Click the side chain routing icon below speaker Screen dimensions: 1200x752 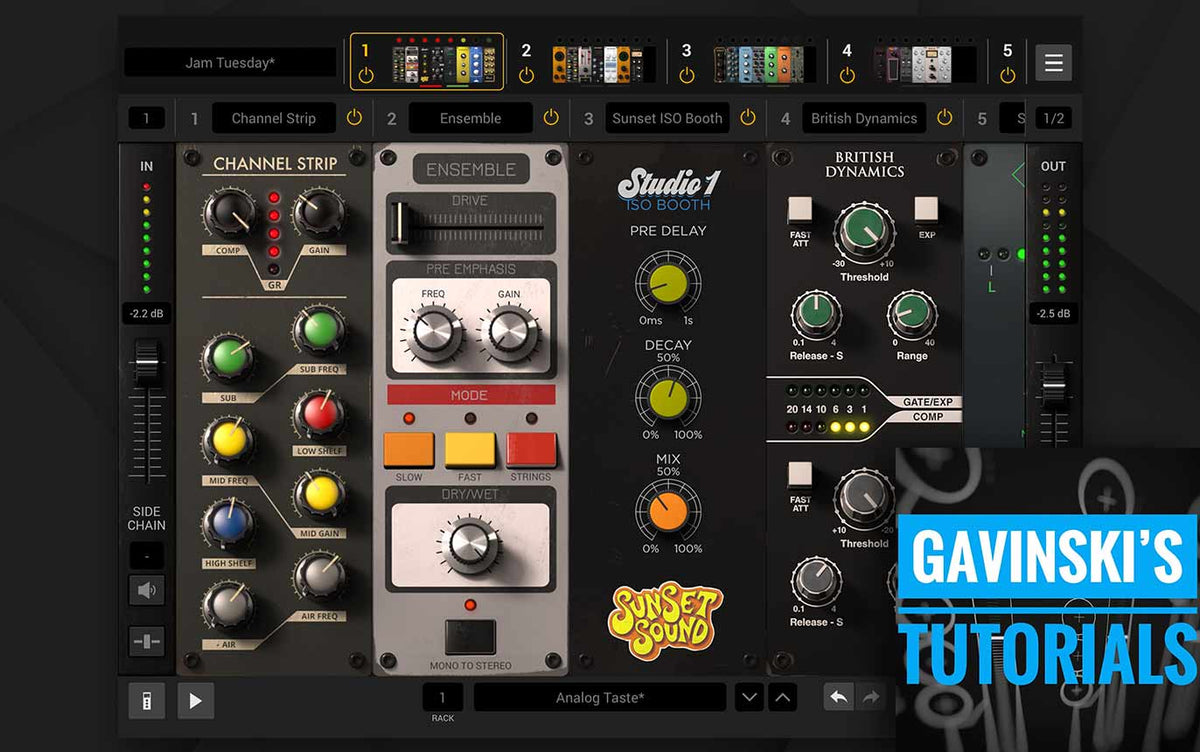coord(147,641)
